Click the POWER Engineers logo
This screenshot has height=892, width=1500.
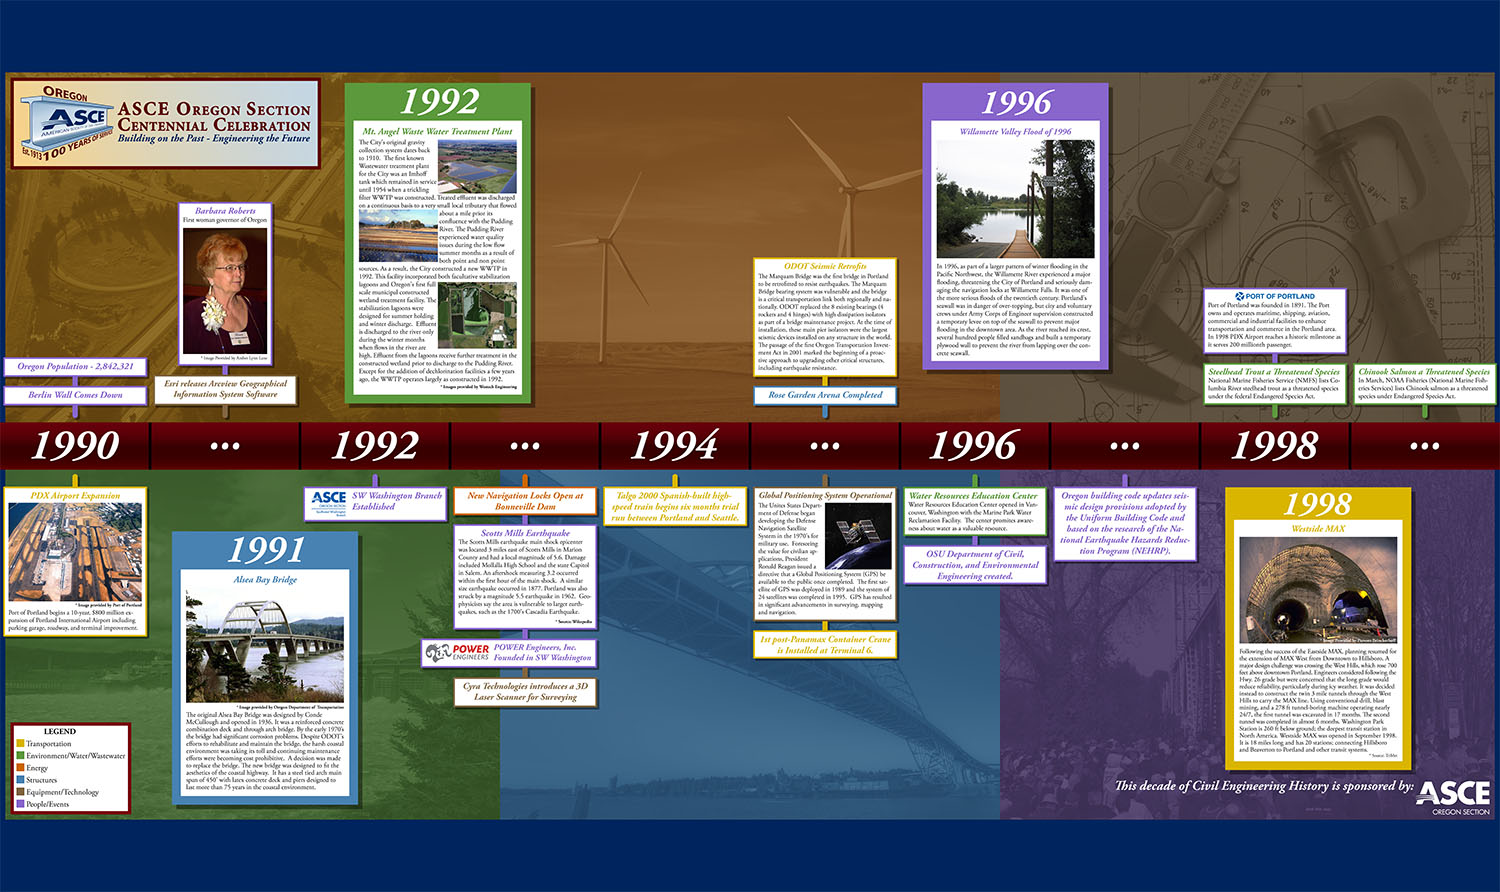[458, 653]
